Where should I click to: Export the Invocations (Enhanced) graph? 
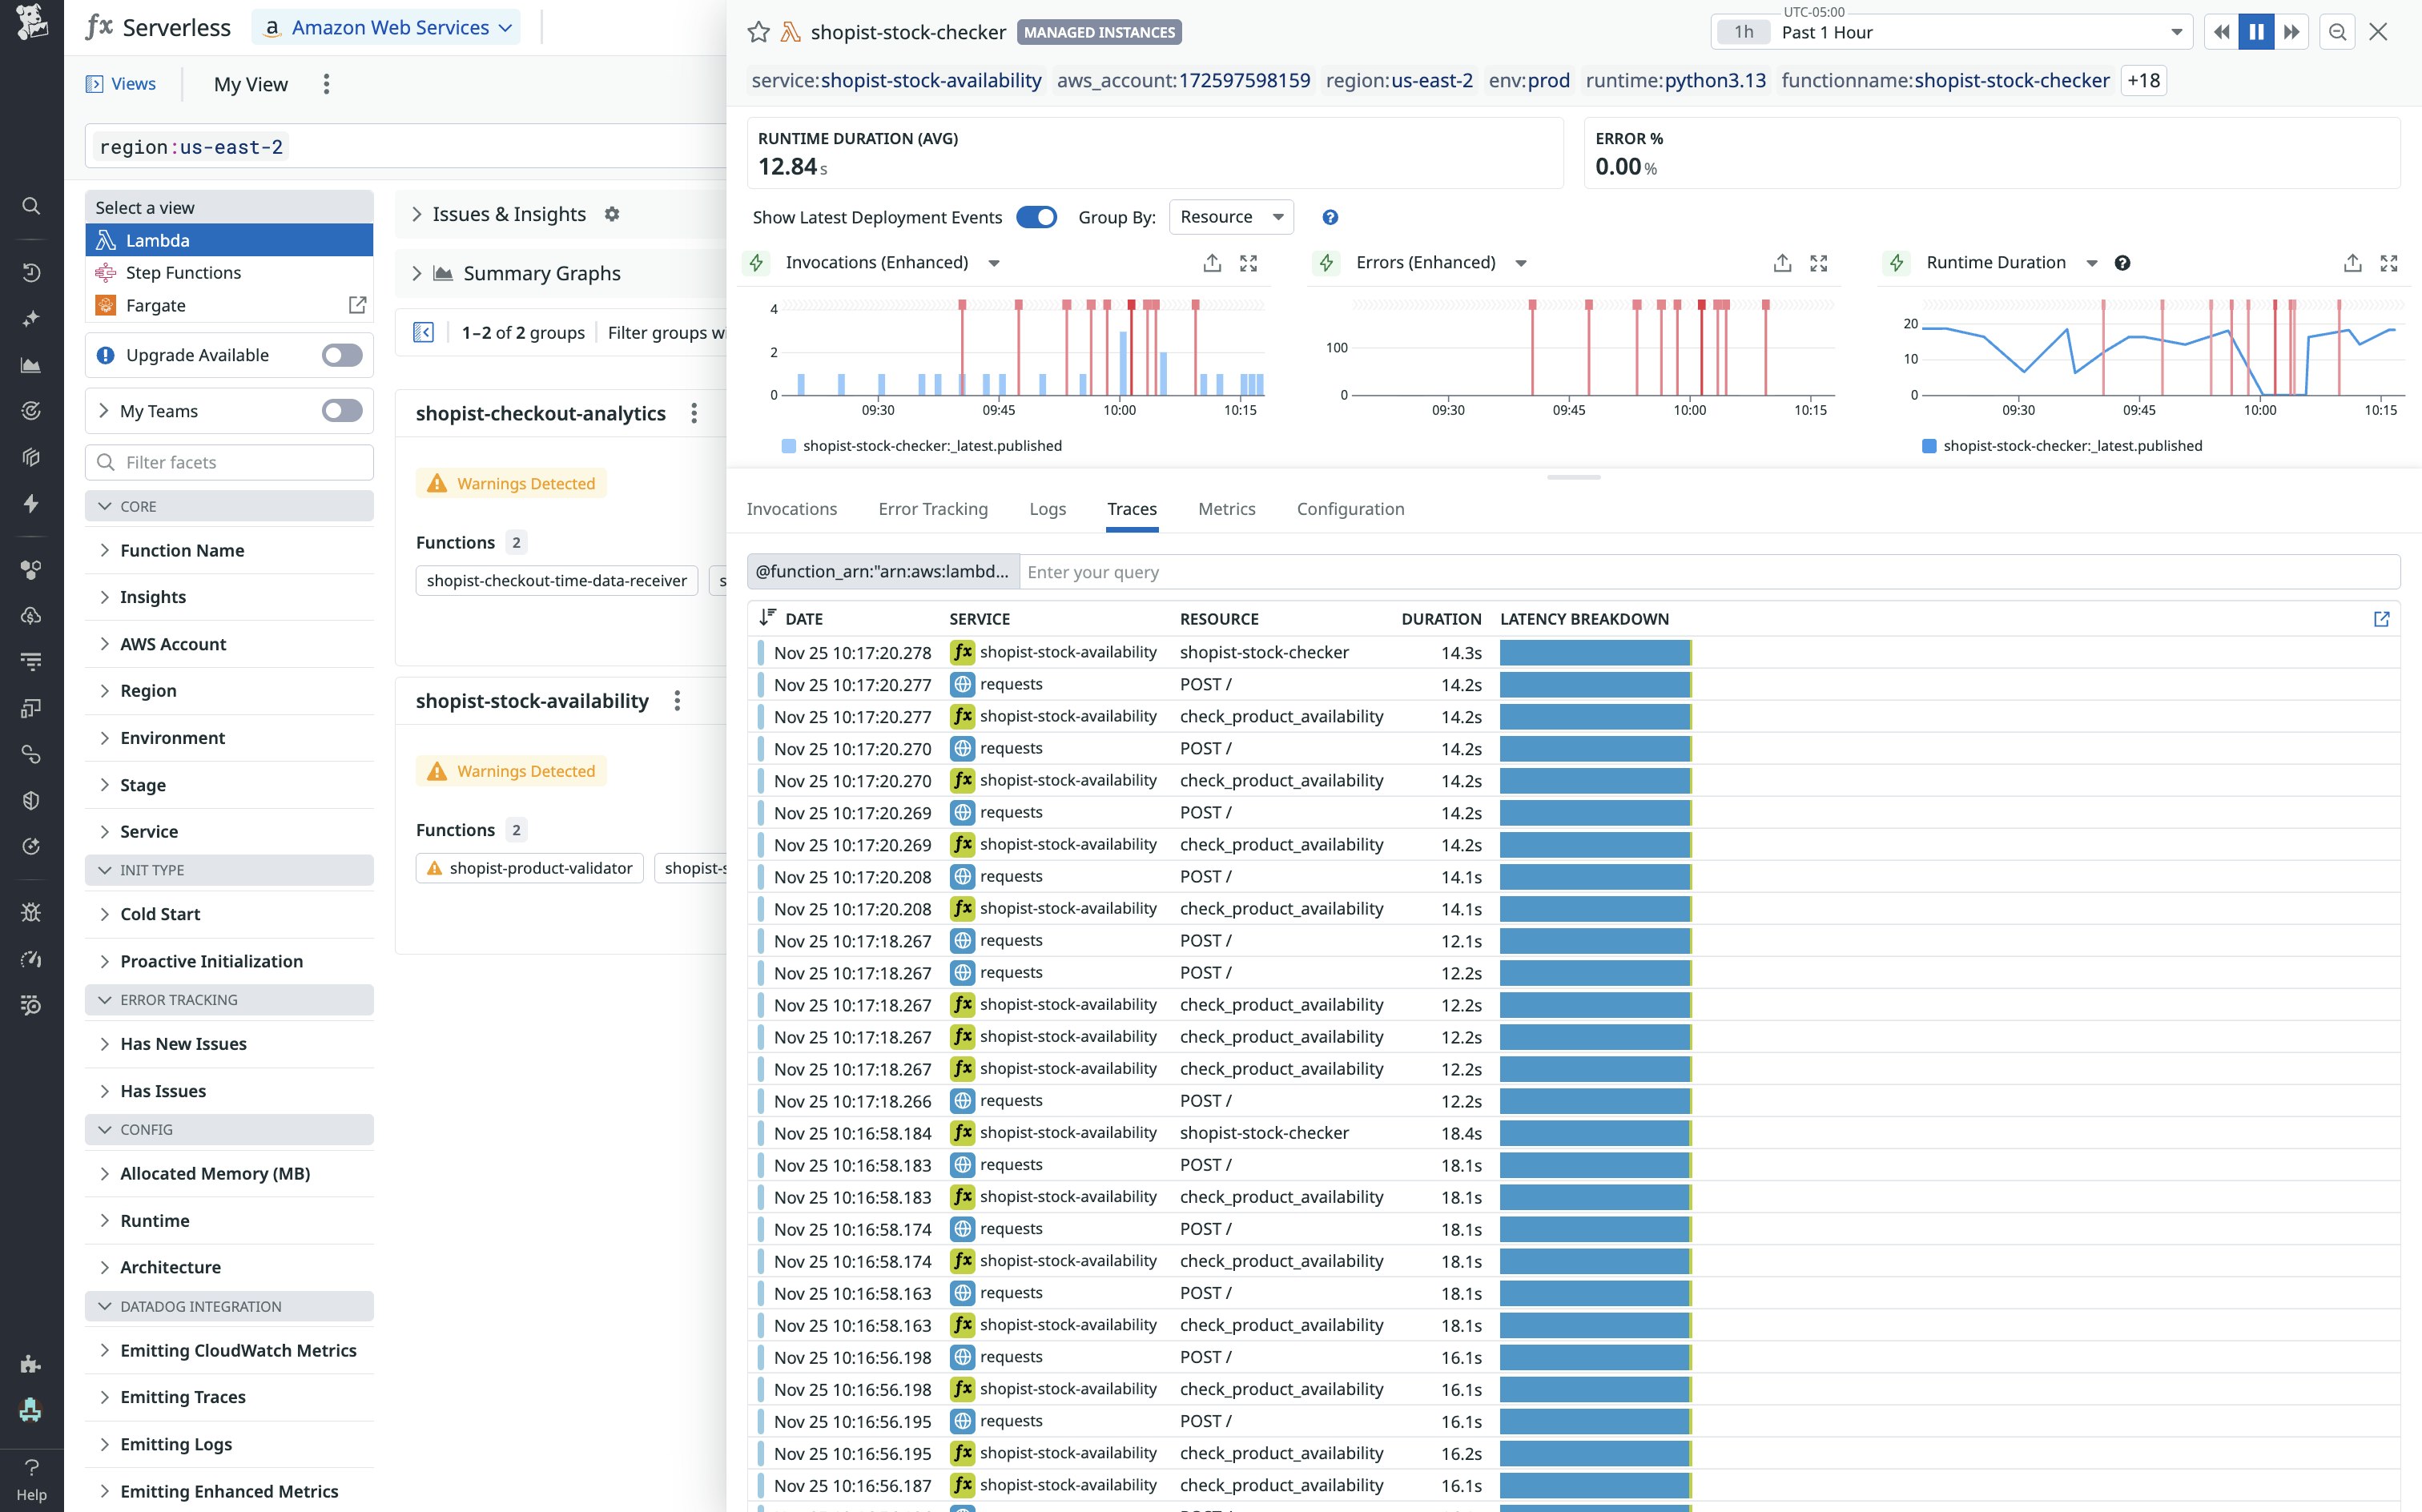point(1212,262)
